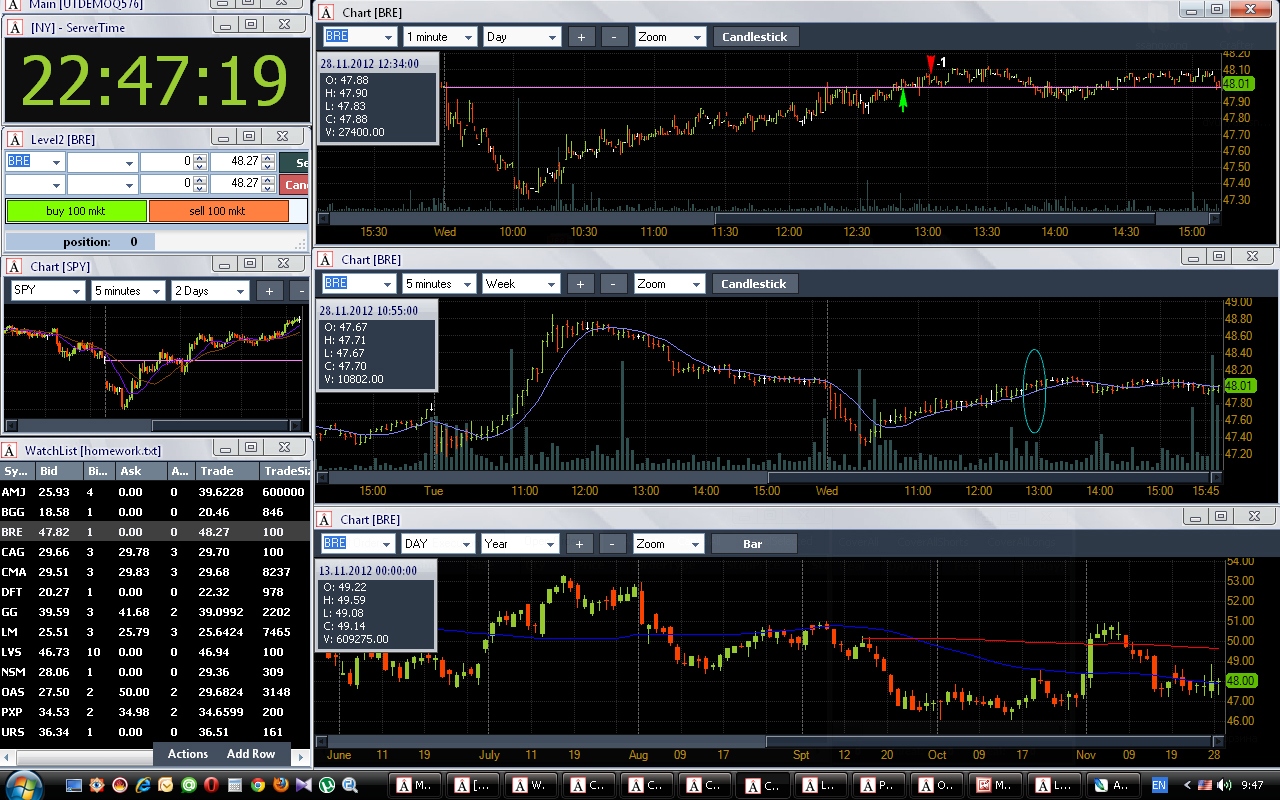This screenshot has width=1280, height=800.
Task: Click the buy 100 mkt button
Action: tap(76, 211)
